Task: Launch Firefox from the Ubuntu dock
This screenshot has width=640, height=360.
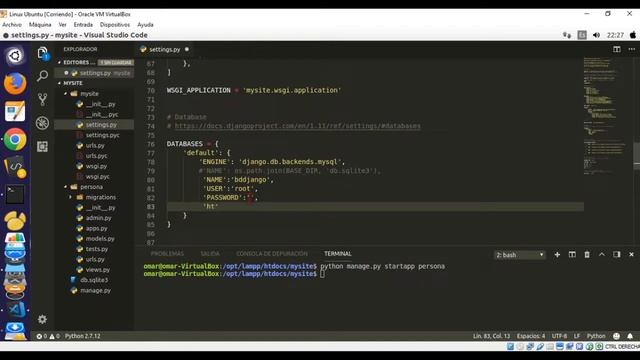Action: click(15, 84)
